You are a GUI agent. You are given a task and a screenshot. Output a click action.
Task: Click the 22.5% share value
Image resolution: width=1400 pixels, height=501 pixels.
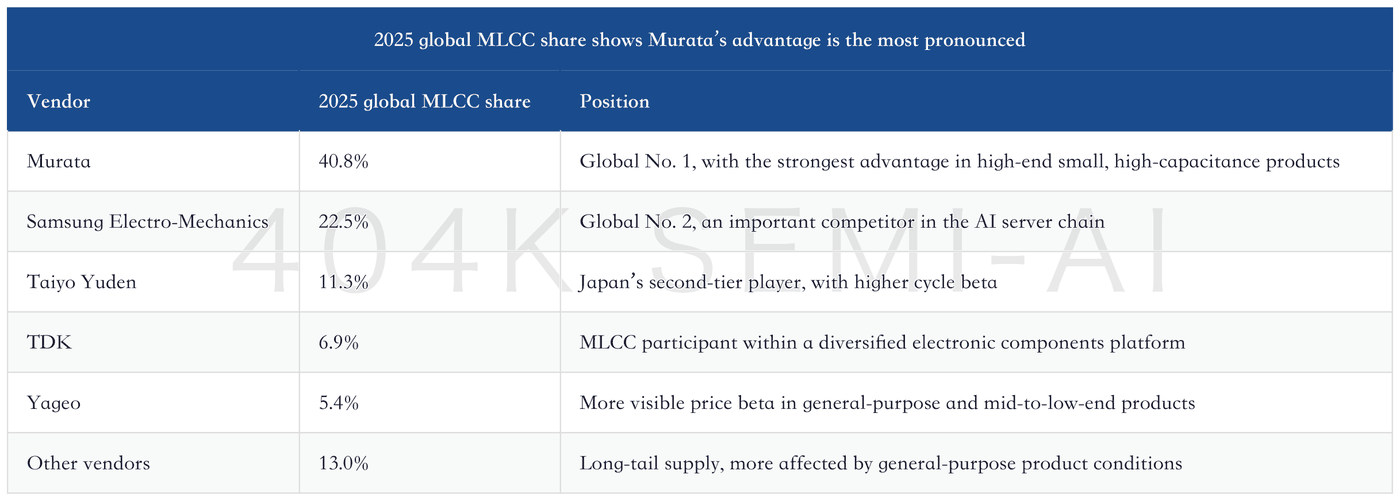click(x=344, y=222)
